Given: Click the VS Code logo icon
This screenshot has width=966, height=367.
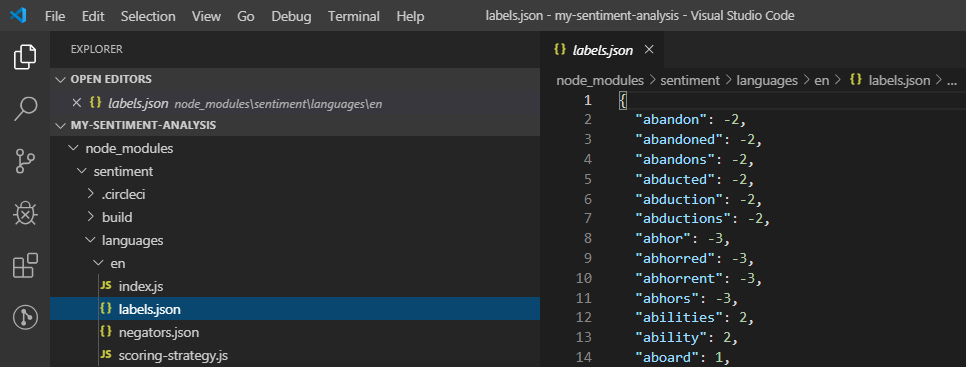Looking at the screenshot, I should (17, 16).
